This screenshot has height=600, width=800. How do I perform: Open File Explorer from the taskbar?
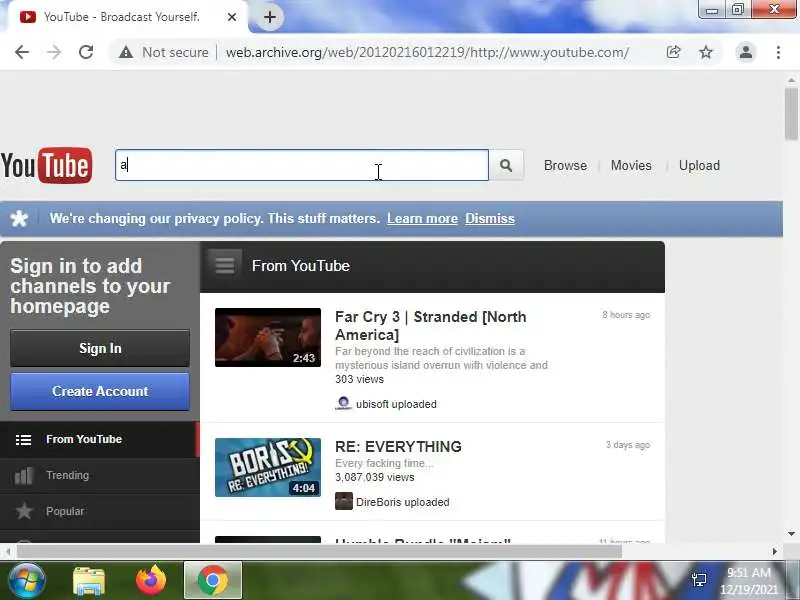(89, 581)
